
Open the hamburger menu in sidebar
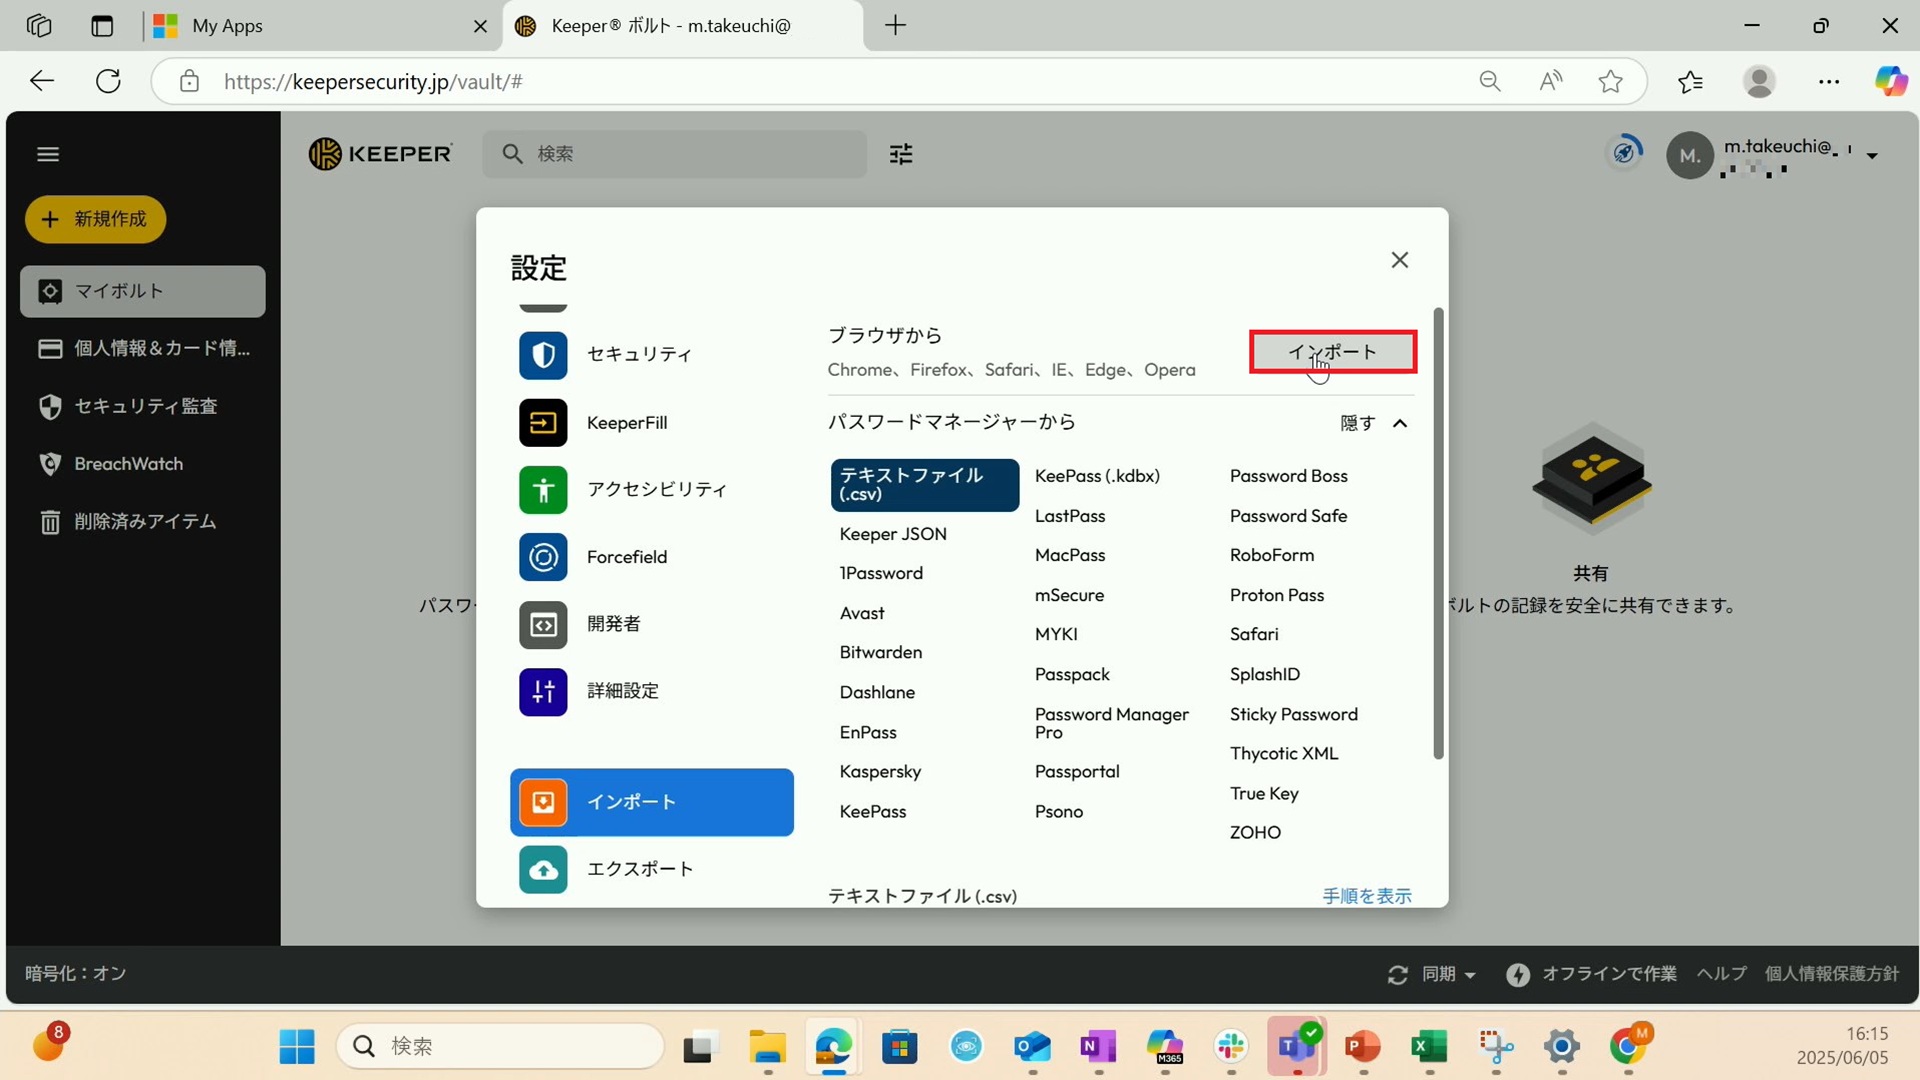[48, 154]
